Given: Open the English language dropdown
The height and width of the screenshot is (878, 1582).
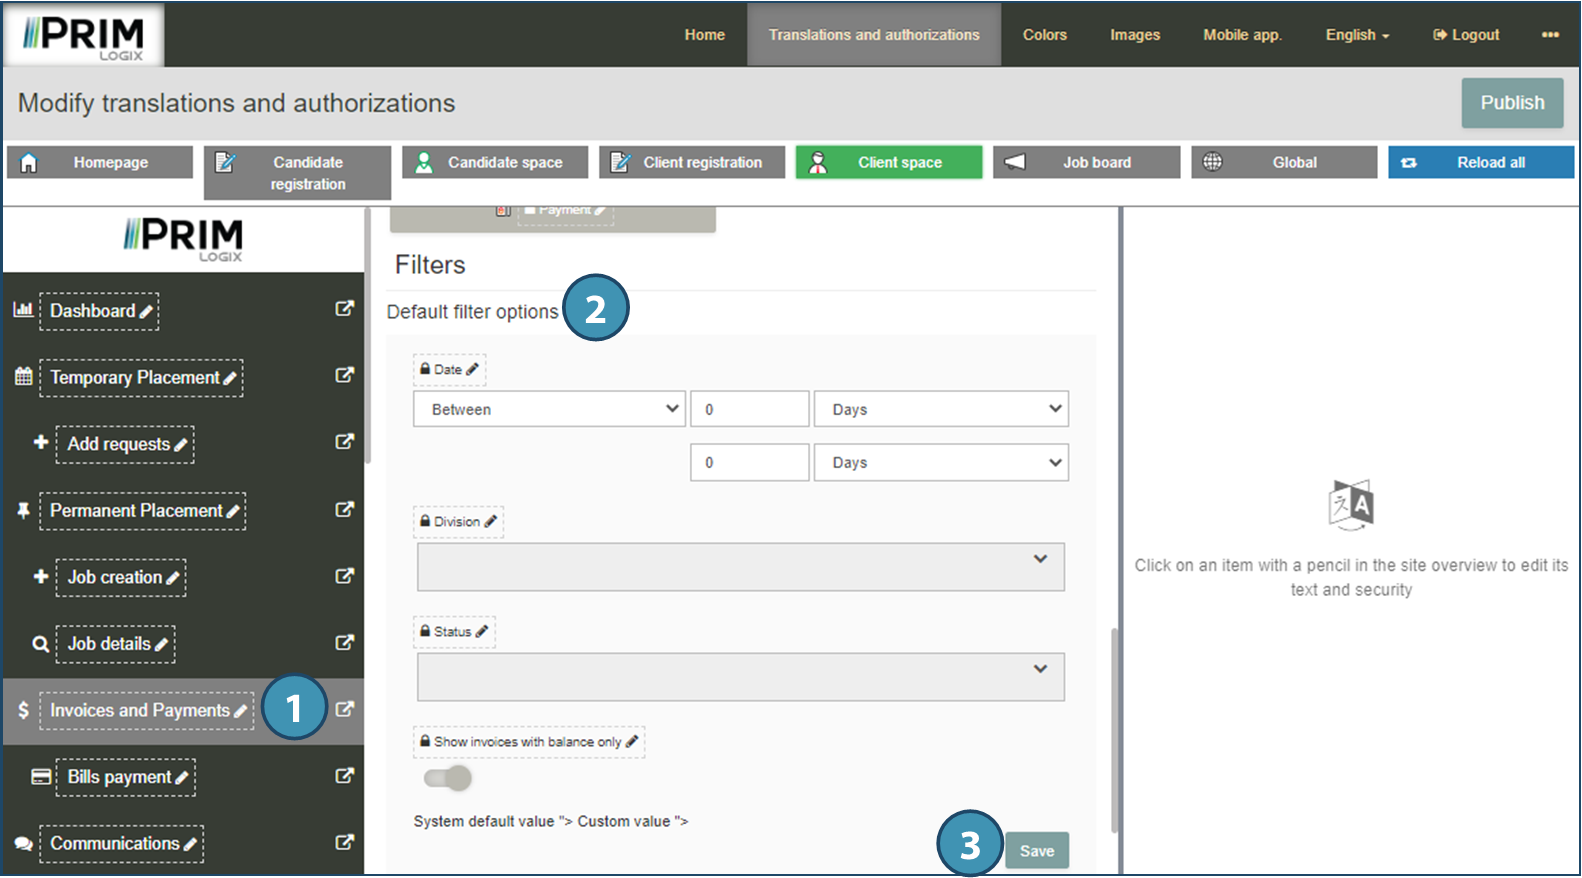Looking at the screenshot, I should pos(1356,35).
